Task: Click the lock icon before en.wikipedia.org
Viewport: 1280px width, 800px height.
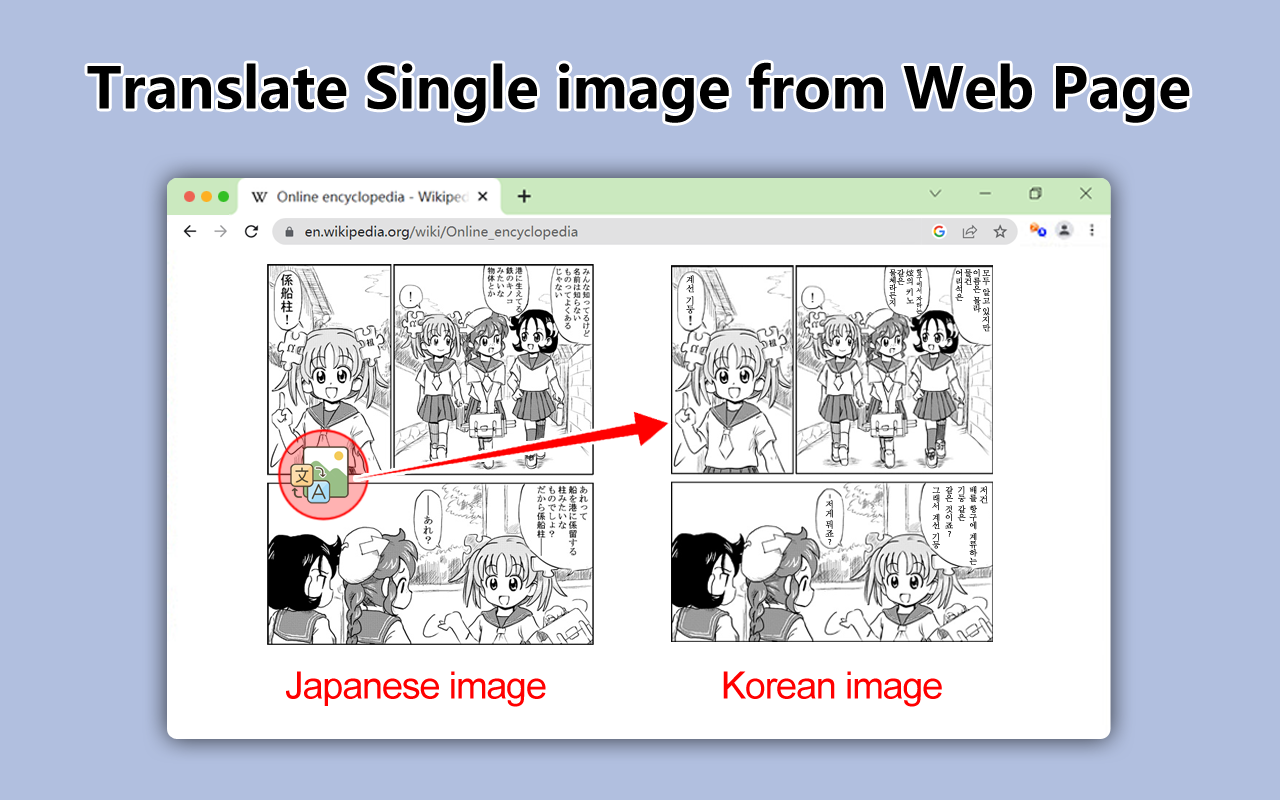Action: (x=288, y=231)
